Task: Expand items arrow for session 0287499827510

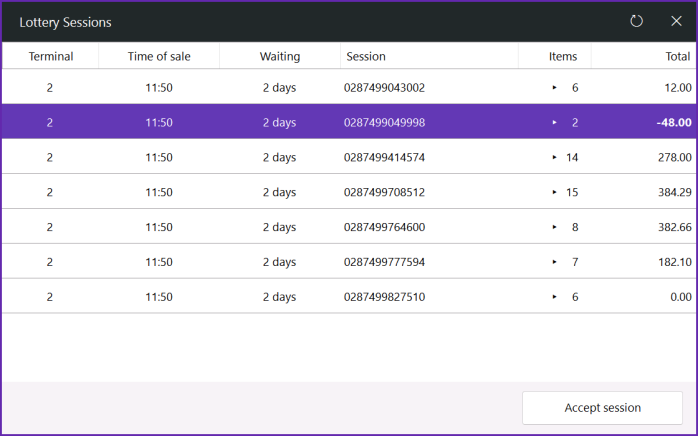Action: pyautogui.click(x=554, y=297)
